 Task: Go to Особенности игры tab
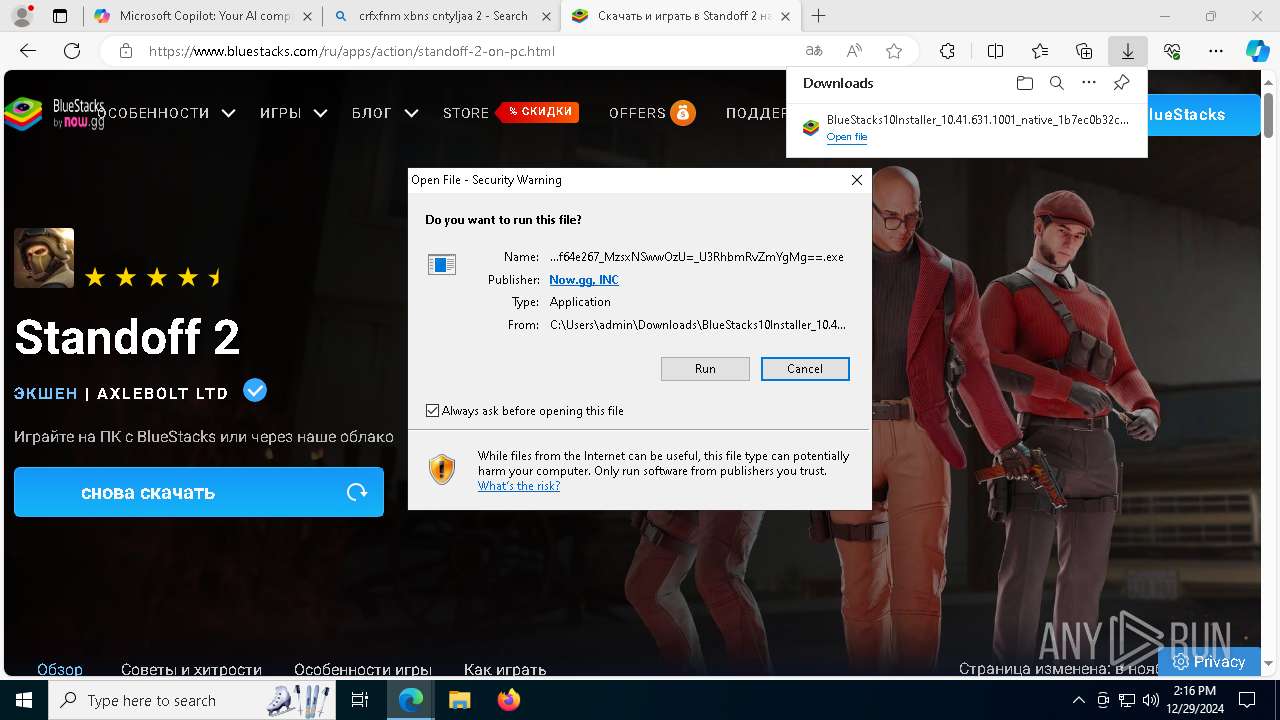363,669
